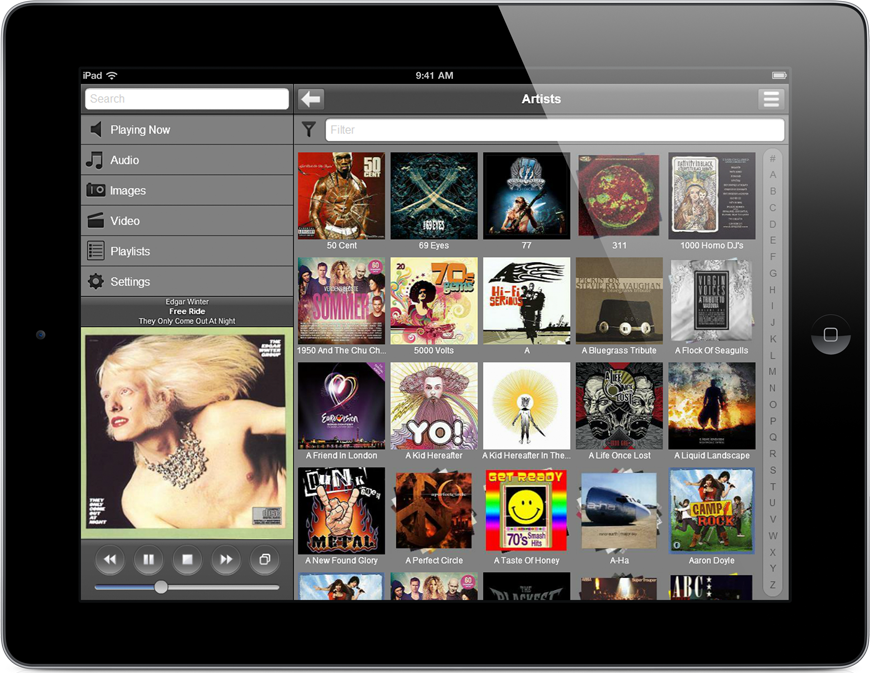
Task: Open the Settings section
Action: [x=187, y=281]
